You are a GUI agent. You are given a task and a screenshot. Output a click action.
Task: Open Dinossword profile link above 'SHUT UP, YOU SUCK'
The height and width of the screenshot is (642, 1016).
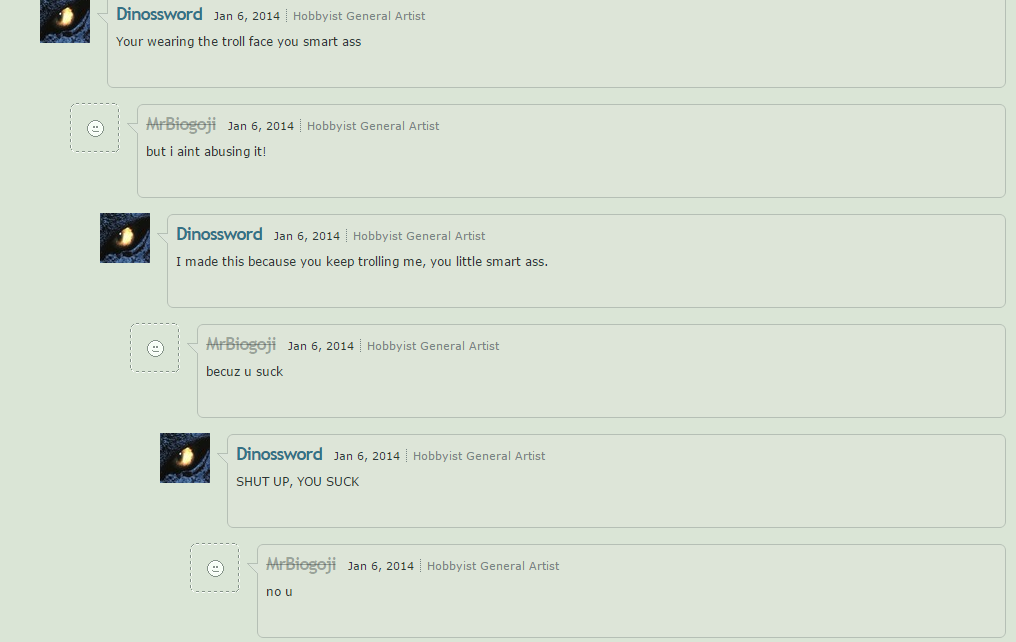[279, 454]
